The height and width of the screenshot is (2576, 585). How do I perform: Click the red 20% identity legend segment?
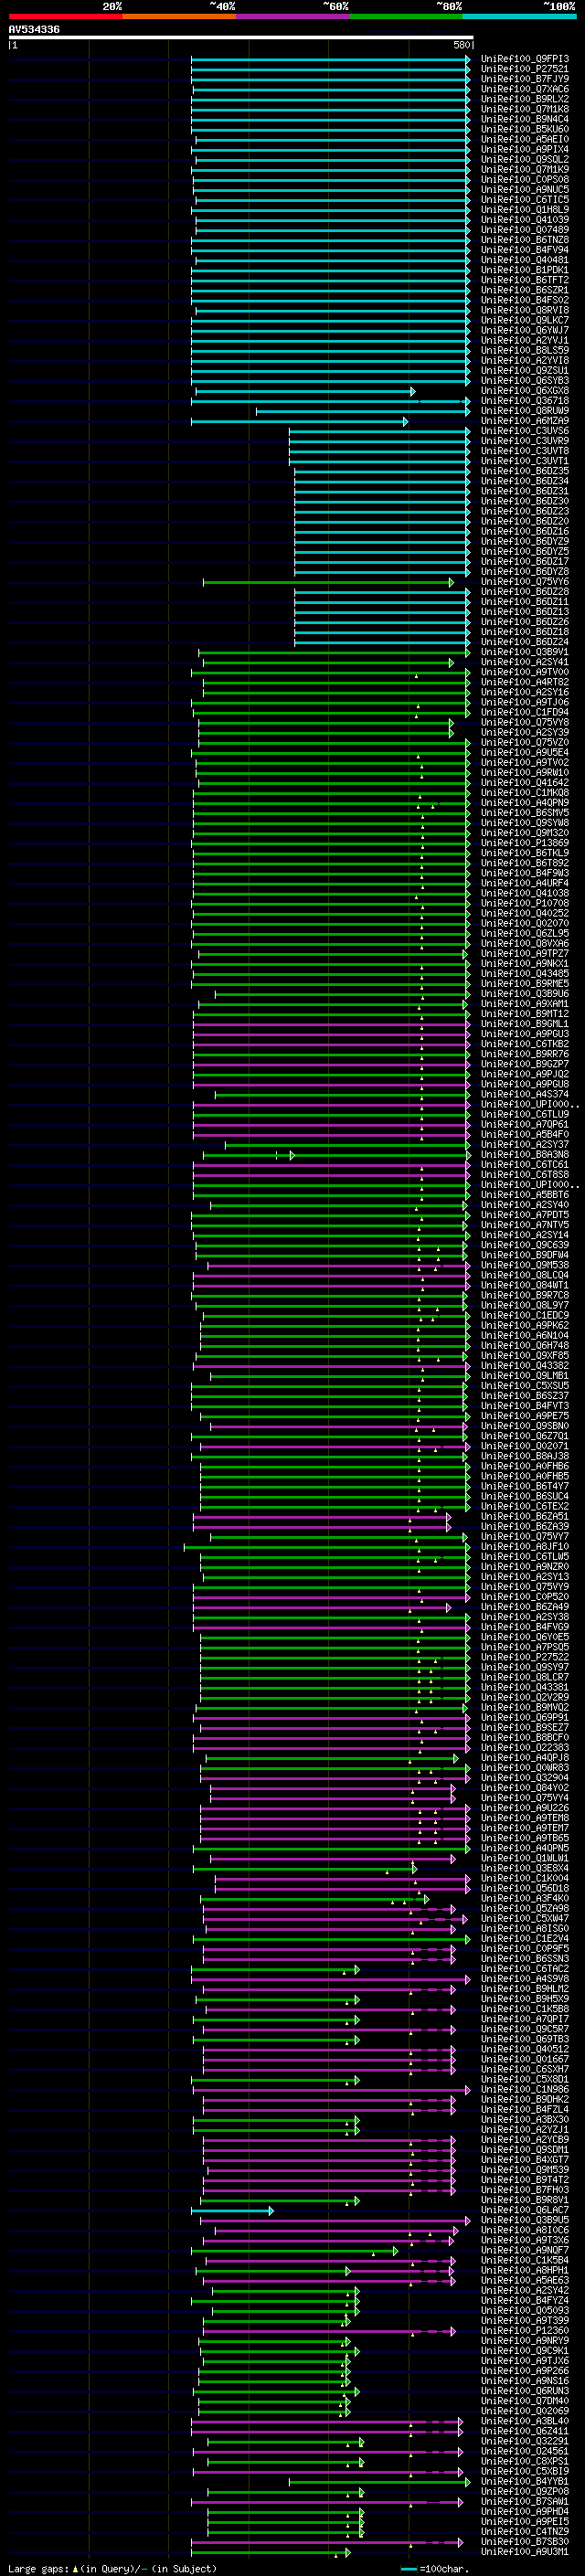[x=65, y=16]
